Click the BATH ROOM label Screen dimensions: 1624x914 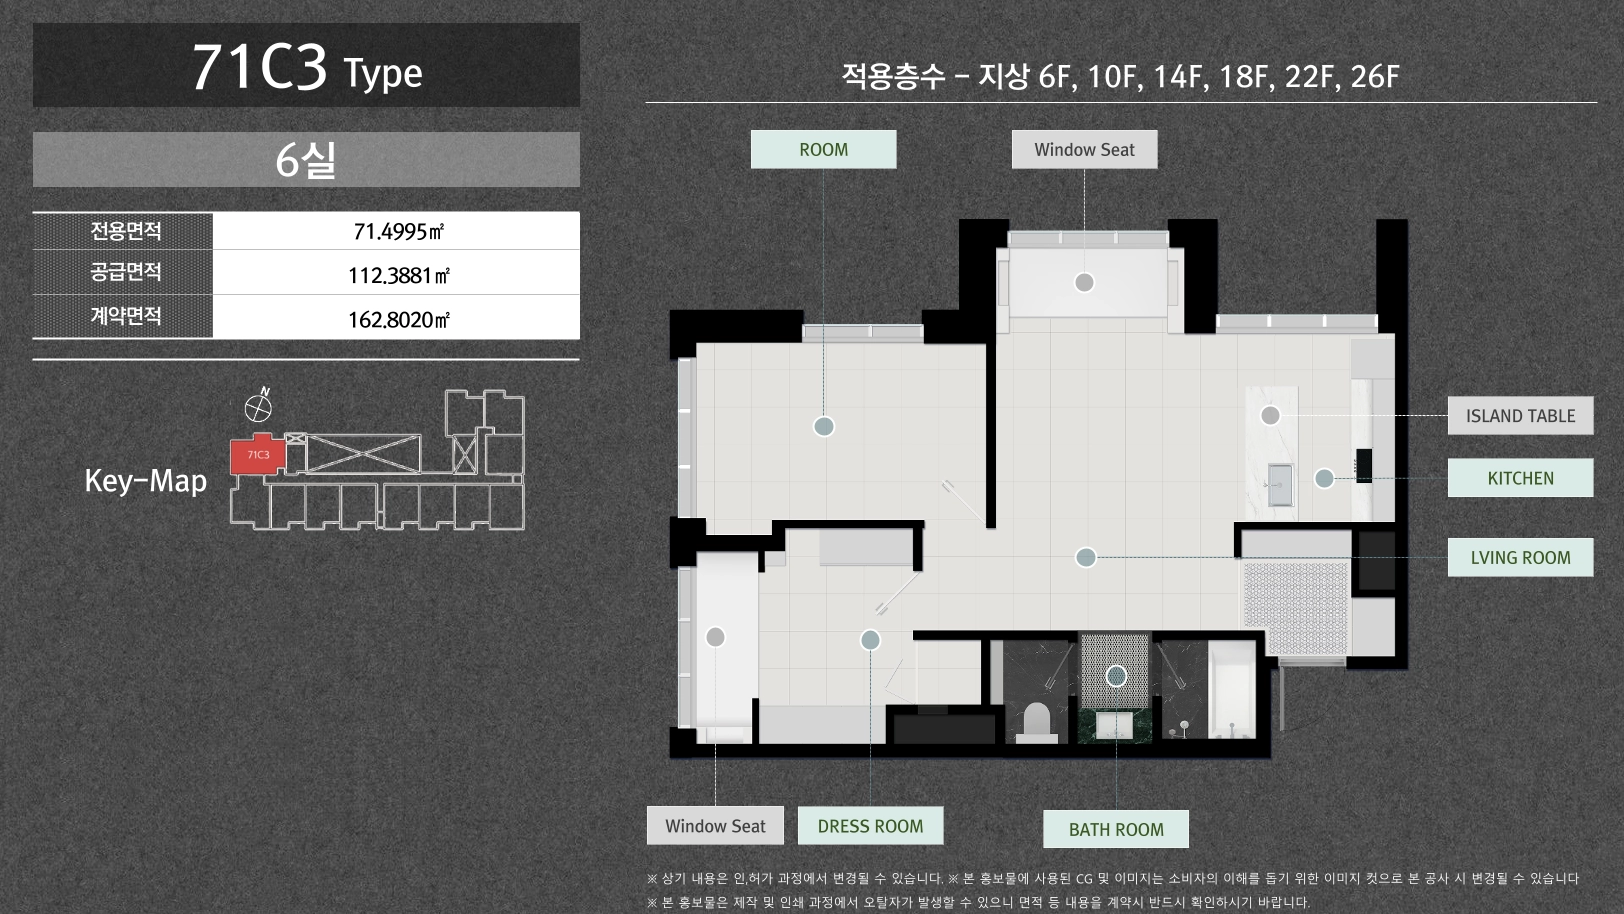pos(1116,829)
